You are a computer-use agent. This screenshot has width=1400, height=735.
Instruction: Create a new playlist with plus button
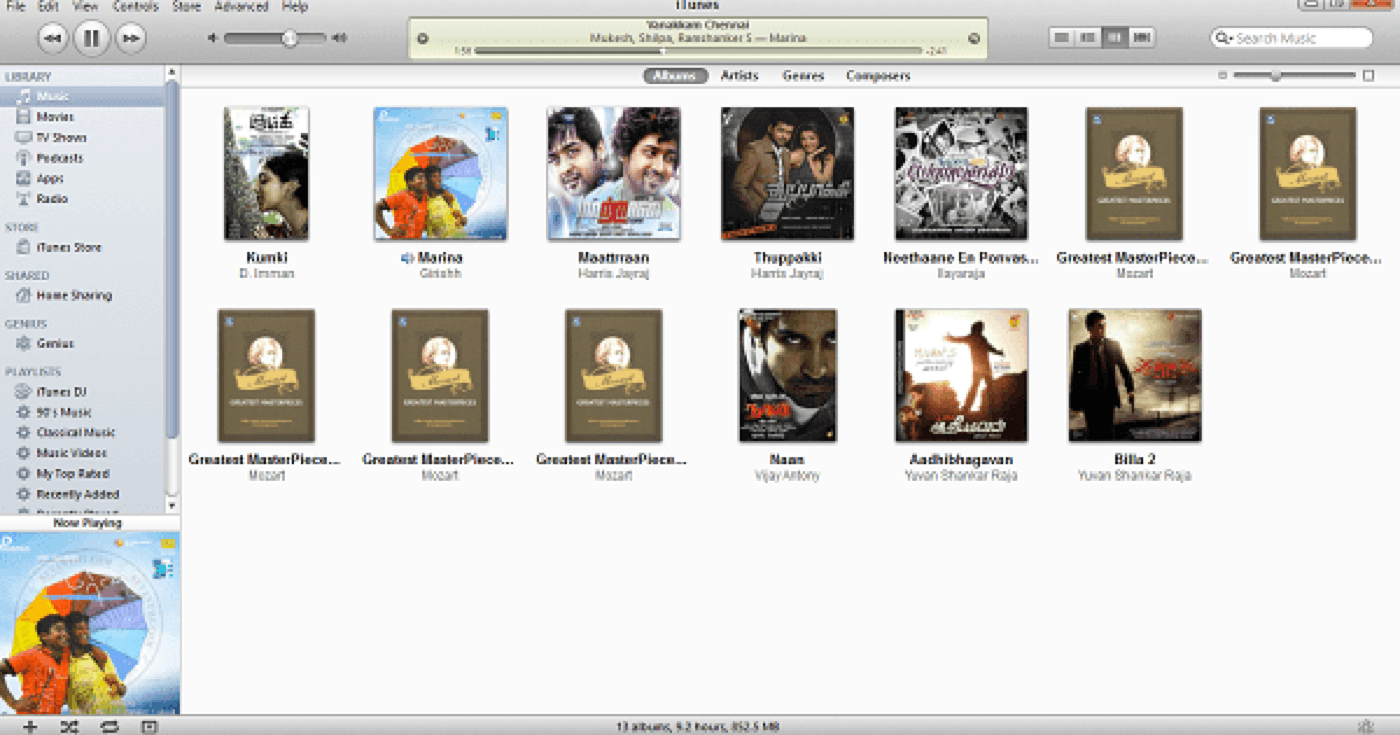tap(30, 726)
